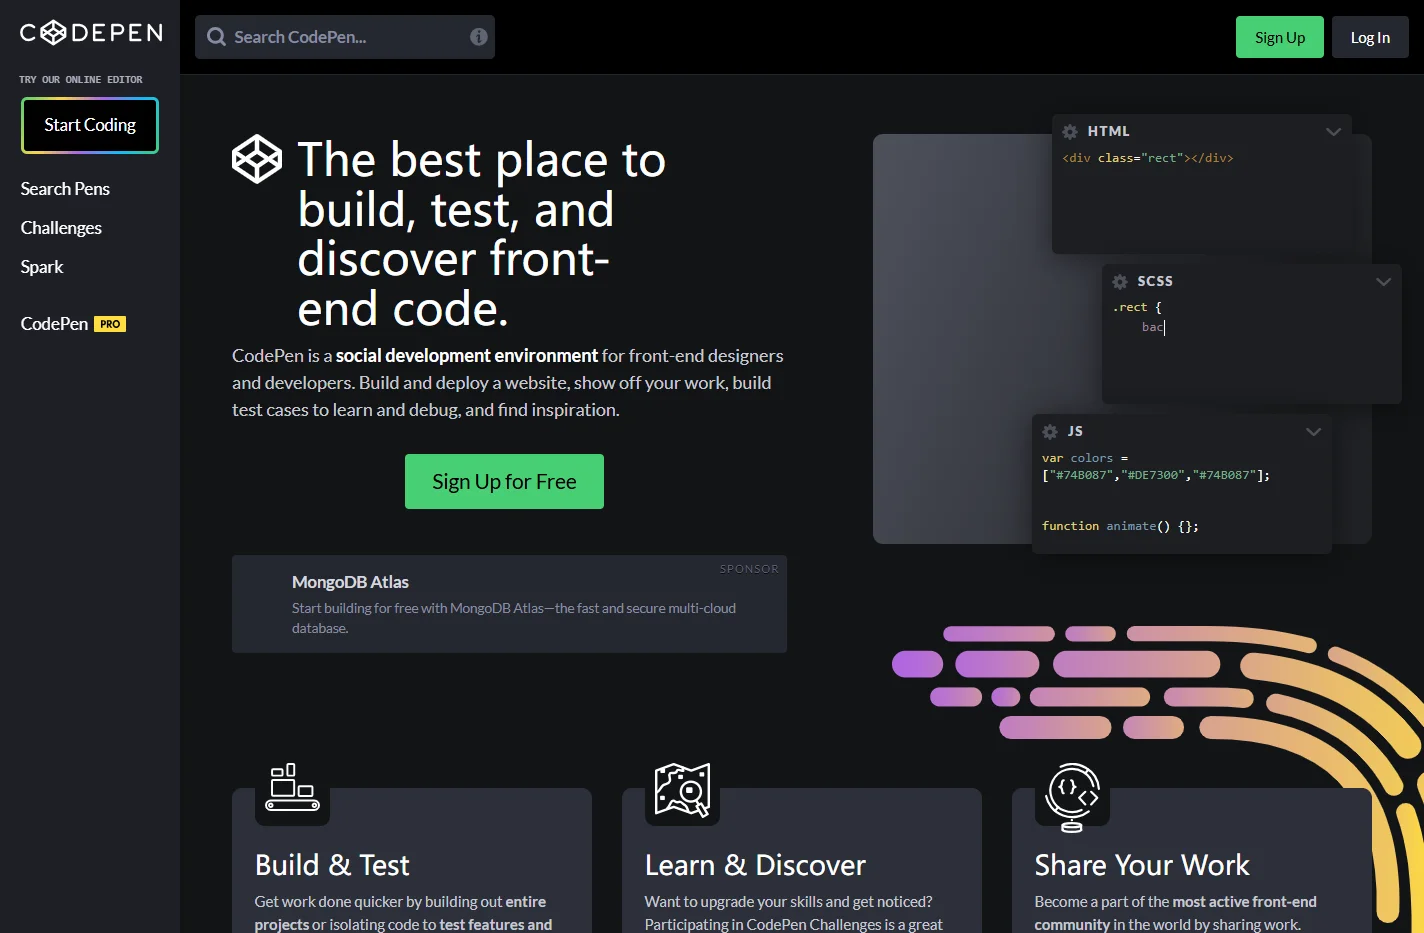Click the CodePen logo in sidebar
The image size is (1424, 933).
coord(91,33)
